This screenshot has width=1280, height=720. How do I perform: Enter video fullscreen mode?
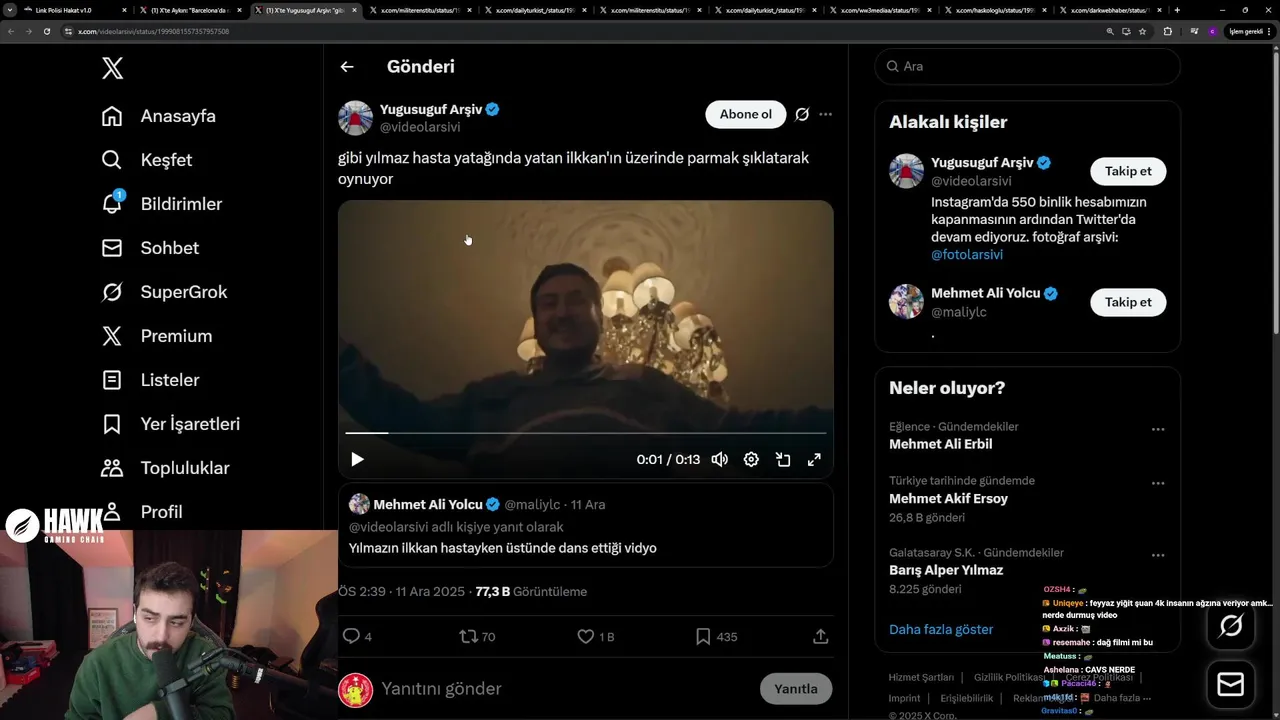(814, 459)
